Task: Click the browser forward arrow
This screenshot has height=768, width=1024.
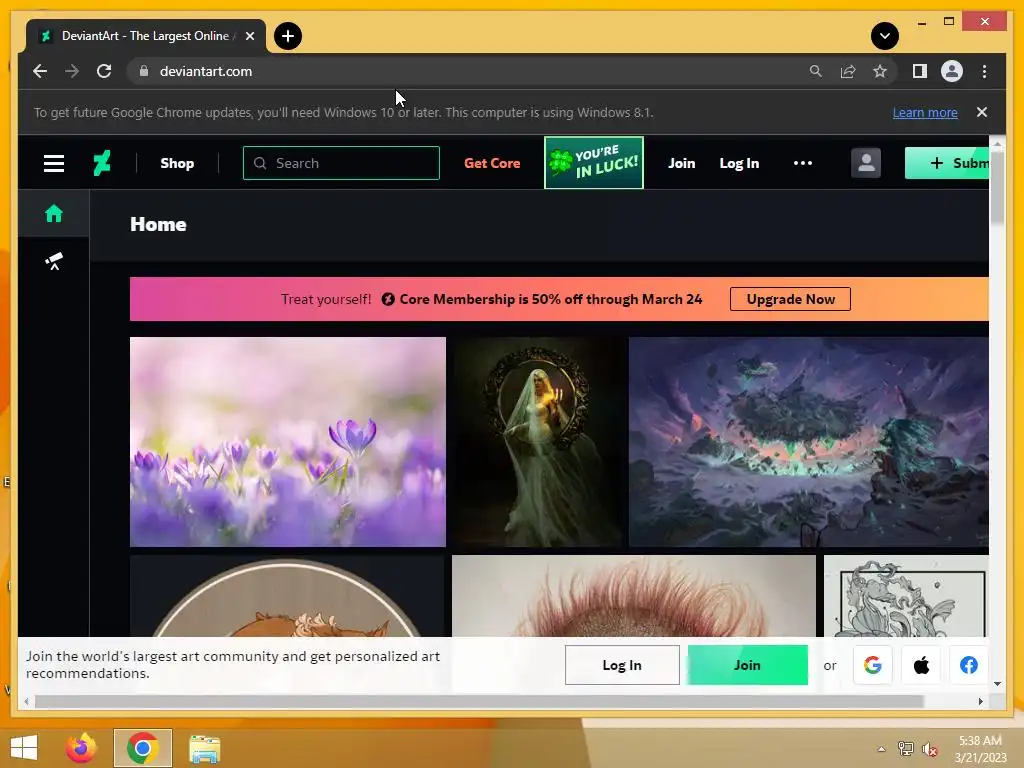Action: pyautogui.click(x=72, y=71)
